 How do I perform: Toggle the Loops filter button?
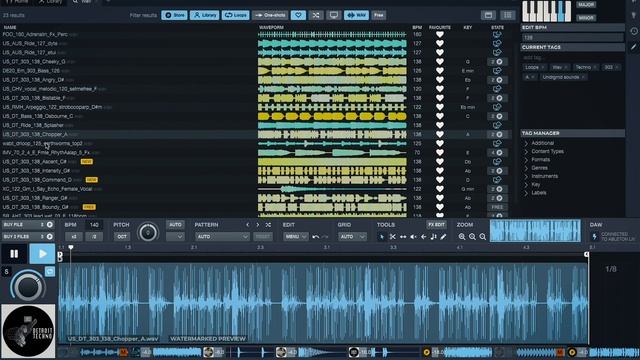tap(236, 15)
